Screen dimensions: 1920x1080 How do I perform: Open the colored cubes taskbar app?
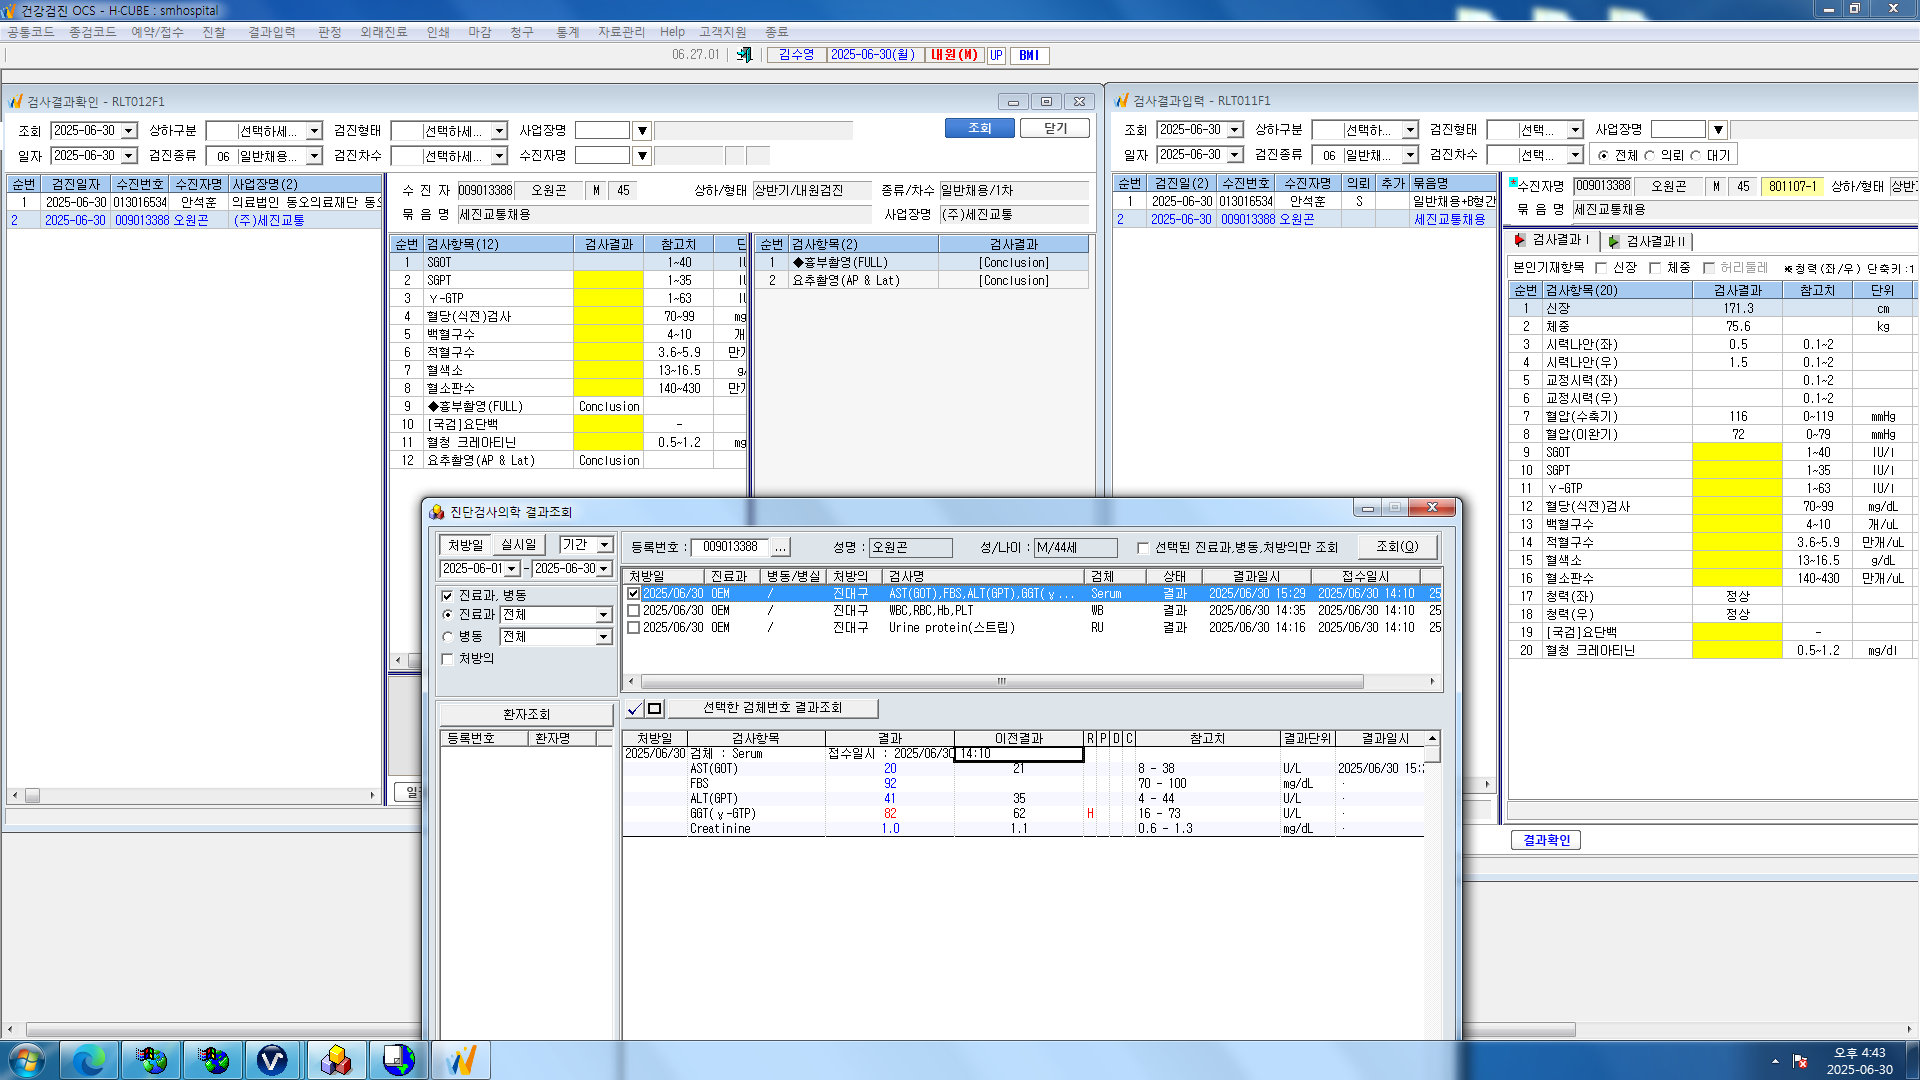[336, 1060]
